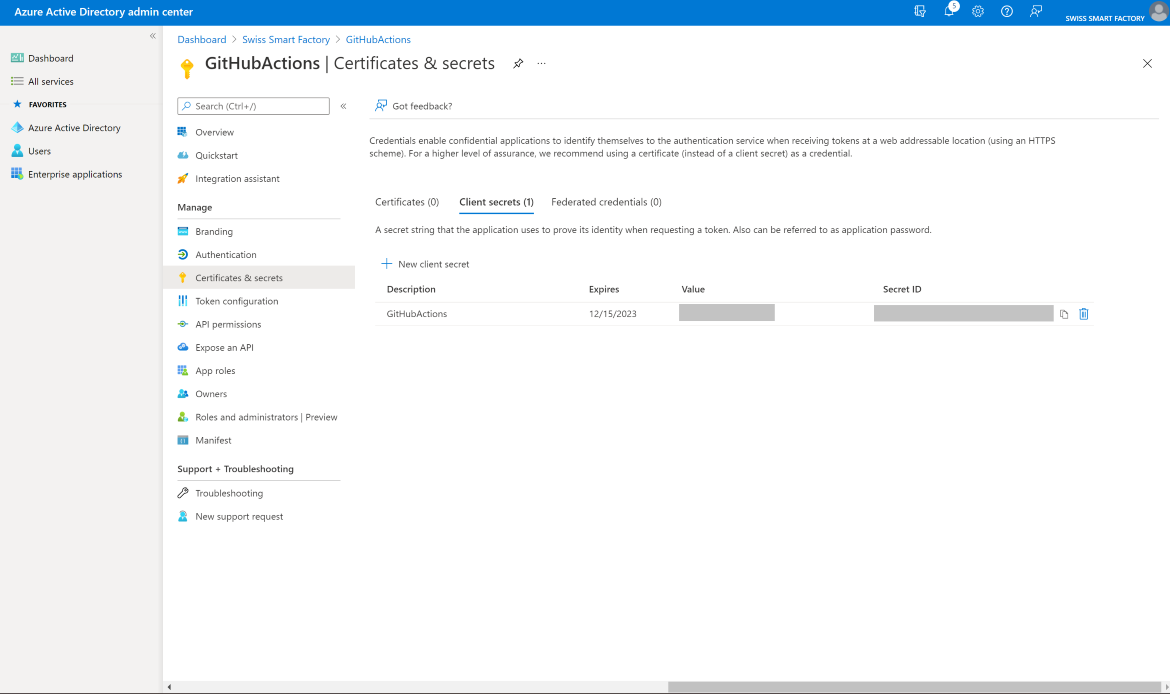Click the Secret ID column header
Image resolution: width=1170 pixels, height=694 pixels.
902,290
